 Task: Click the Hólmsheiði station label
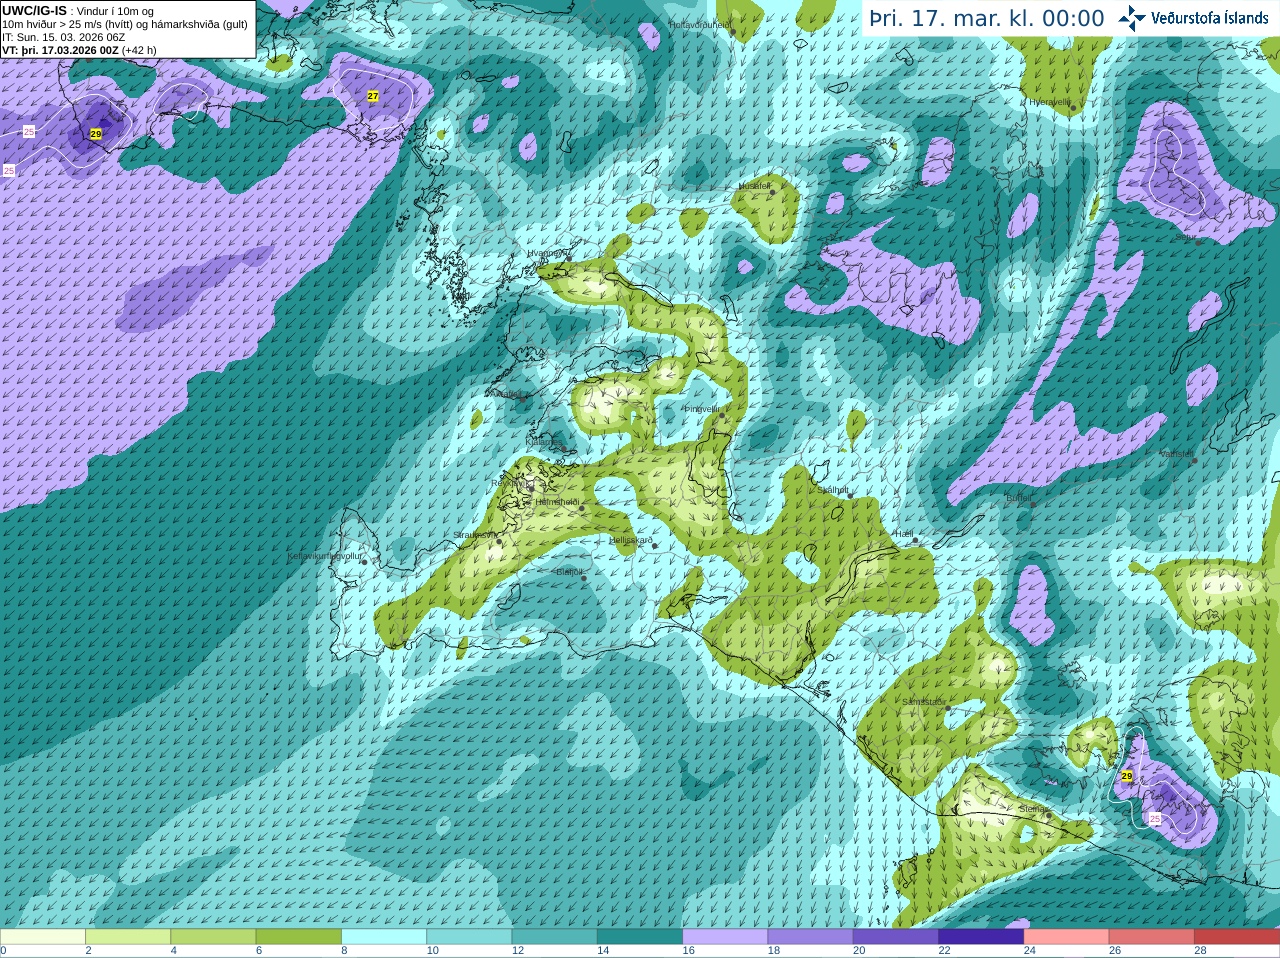pos(557,502)
